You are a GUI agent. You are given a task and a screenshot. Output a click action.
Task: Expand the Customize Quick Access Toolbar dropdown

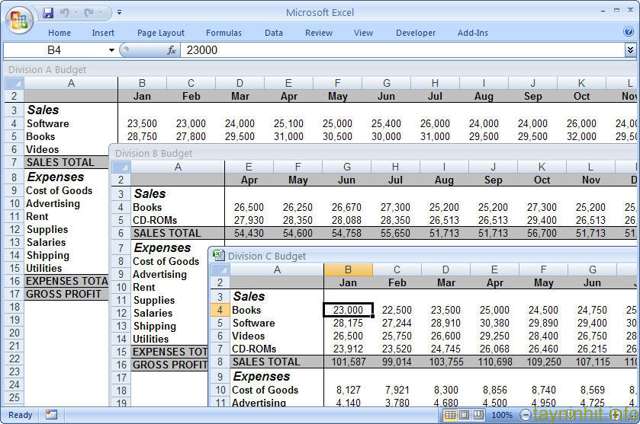click(x=119, y=13)
